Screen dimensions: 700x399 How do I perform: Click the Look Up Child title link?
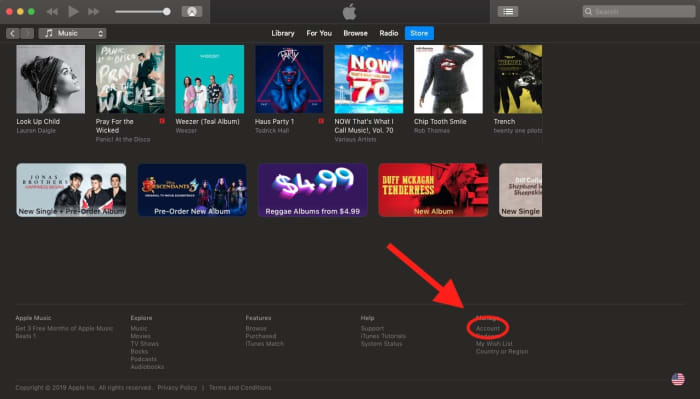tap(38, 121)
